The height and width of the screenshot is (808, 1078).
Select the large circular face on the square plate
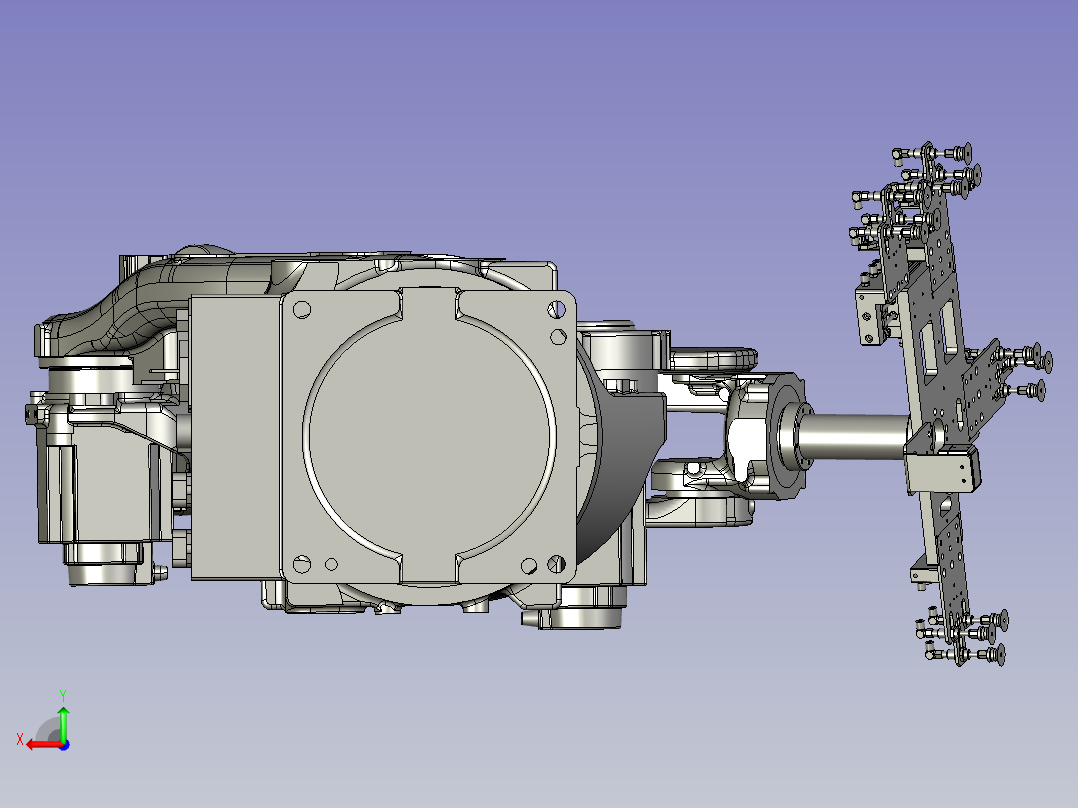[x=429, y=435]
